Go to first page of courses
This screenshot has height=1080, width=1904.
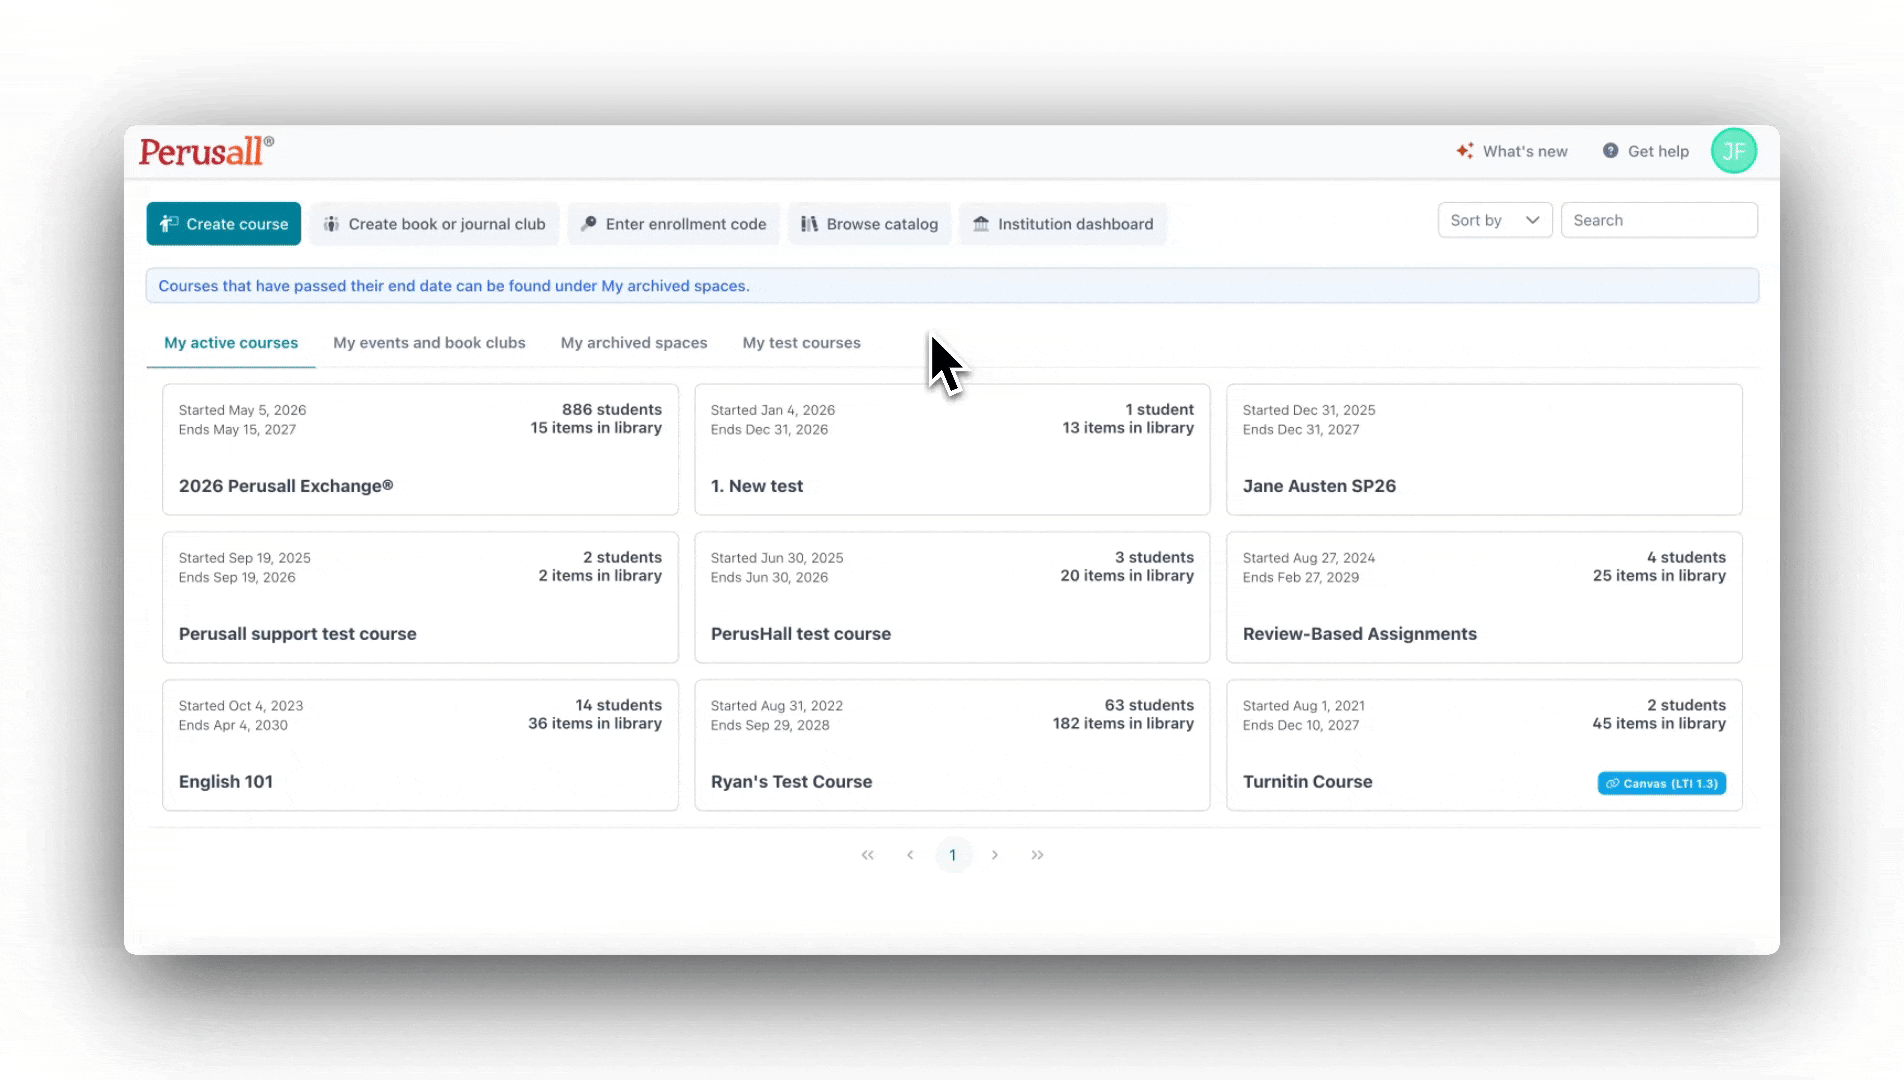(867, 855)
